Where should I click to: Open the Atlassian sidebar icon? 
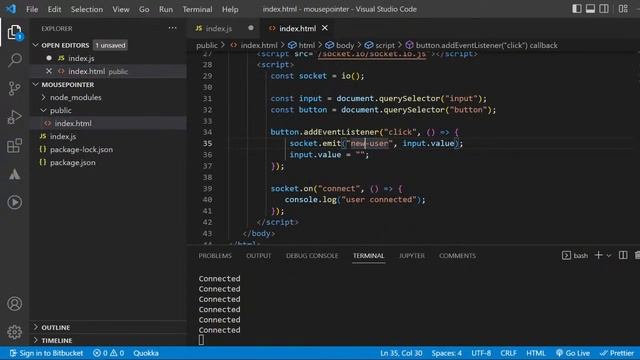14,174
